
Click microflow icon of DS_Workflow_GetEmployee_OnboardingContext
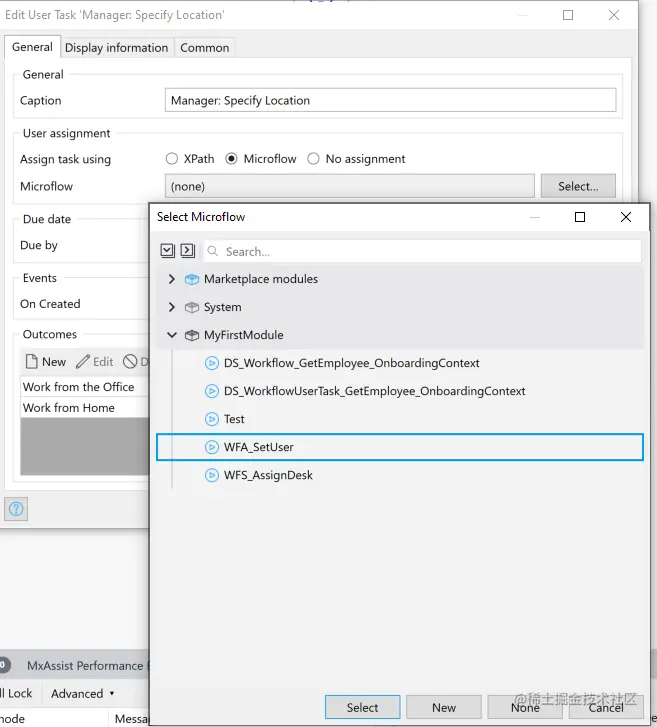[x=212, y=363]
